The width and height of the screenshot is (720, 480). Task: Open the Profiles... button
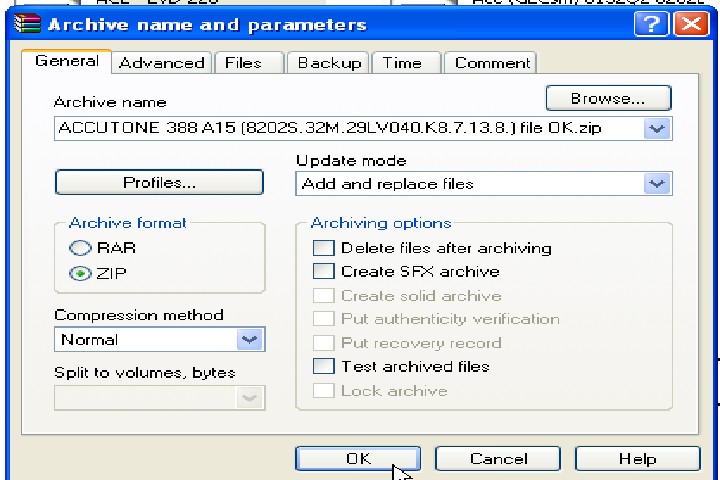pos(159,182)
